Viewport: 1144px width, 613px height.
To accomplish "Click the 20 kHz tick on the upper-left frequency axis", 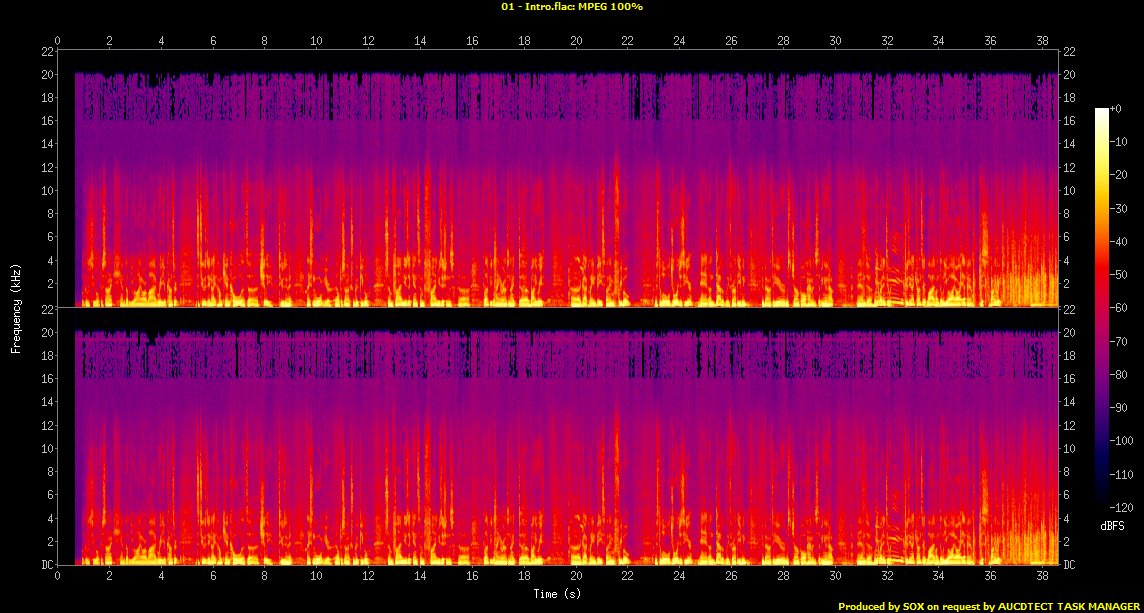I will tap(46, 74).
